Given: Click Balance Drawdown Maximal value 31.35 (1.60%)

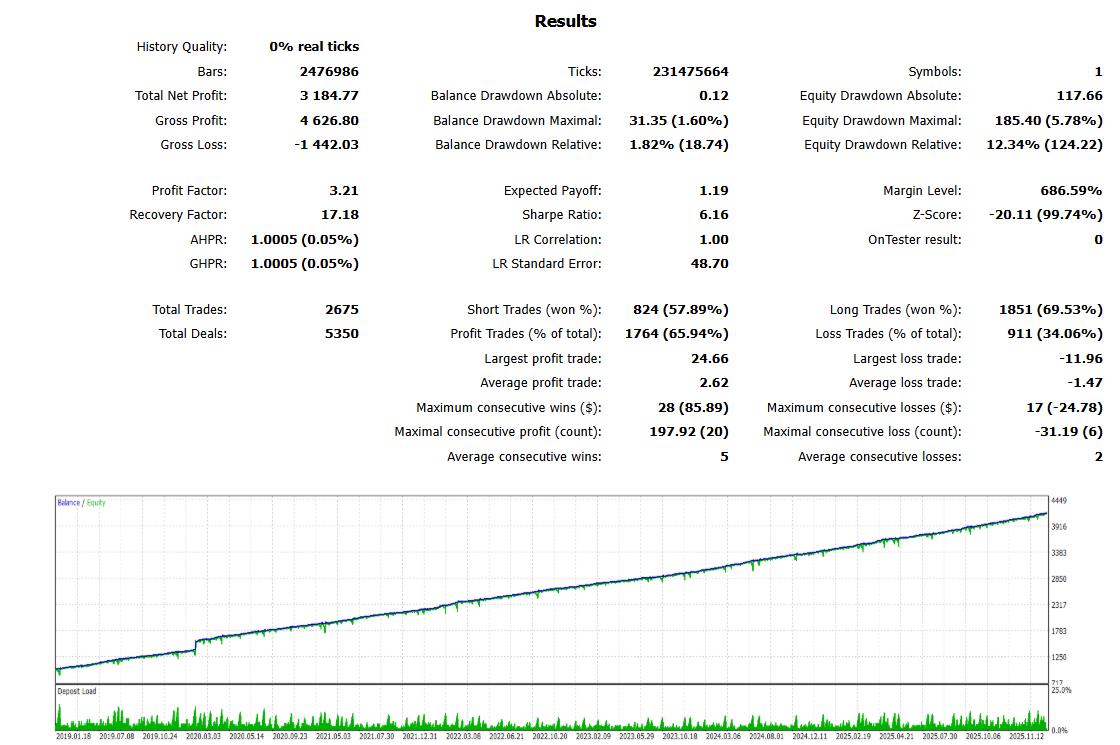Looking at the screenshot, I should (x=679, y=121).
